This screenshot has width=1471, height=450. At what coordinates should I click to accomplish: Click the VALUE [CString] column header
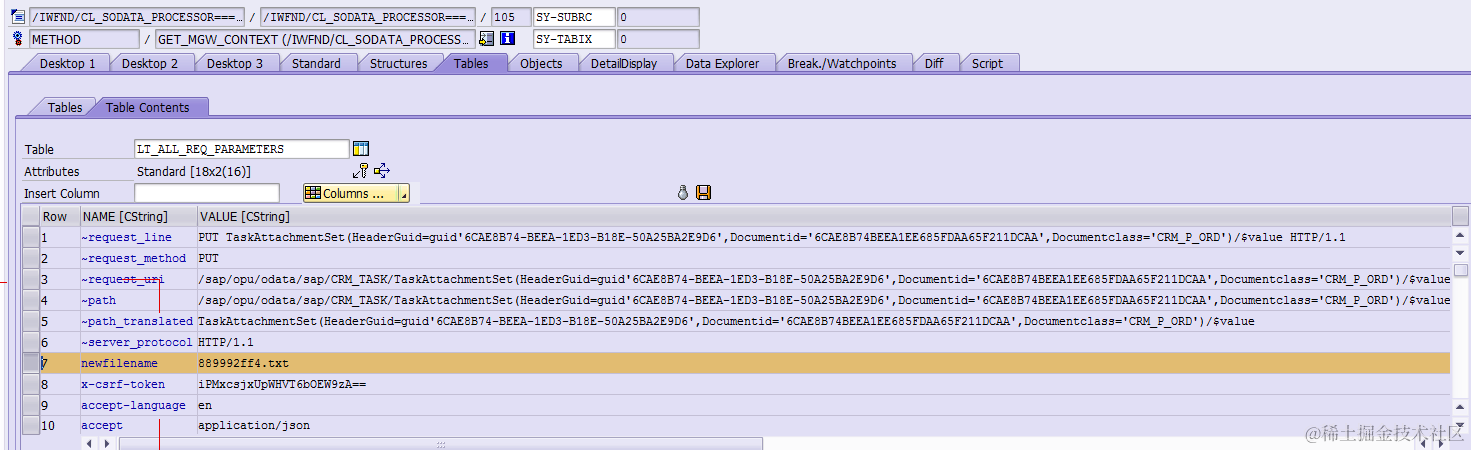click(823, 216)
